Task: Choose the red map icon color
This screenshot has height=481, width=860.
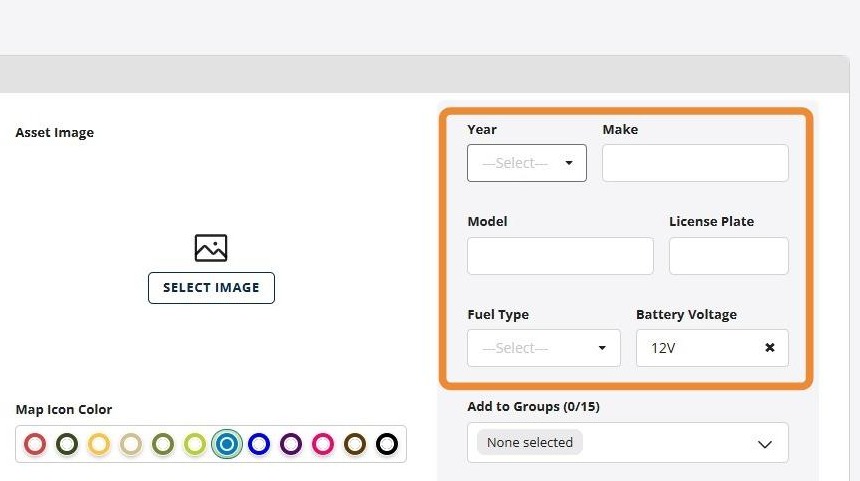Action: 35,444
